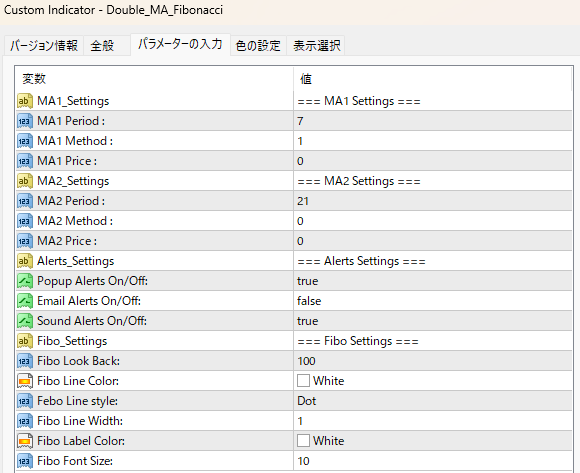Viewport: 580px width, 473px height.
Task: Click the integer icon beside Fibo Look Back
Action: (x=25, y=361)
